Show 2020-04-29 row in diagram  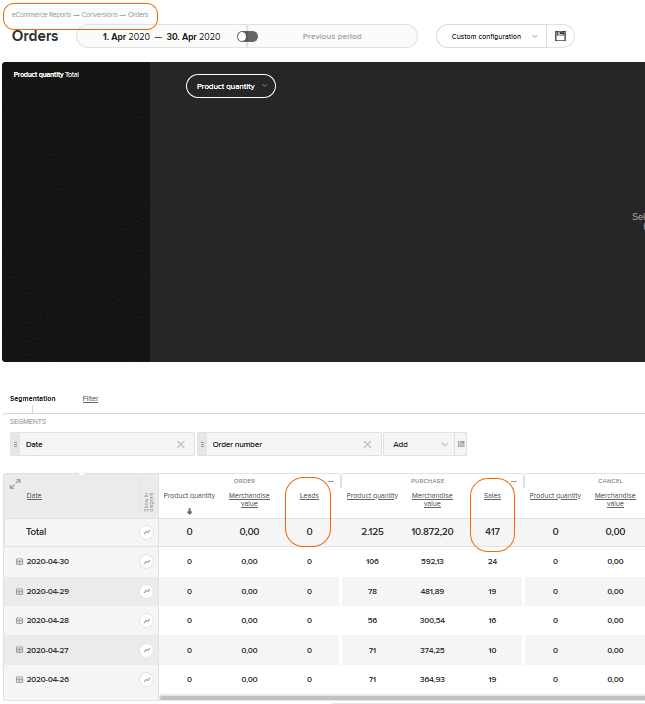click(146, 591)
